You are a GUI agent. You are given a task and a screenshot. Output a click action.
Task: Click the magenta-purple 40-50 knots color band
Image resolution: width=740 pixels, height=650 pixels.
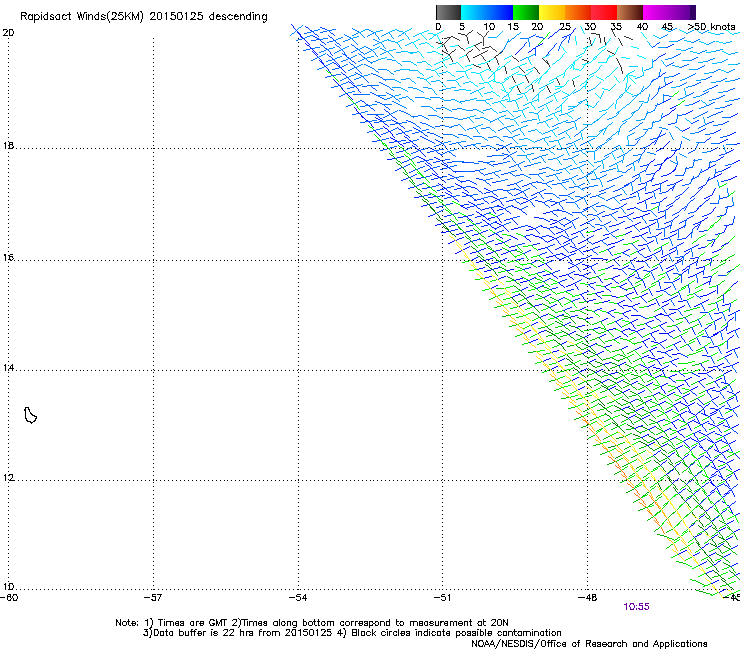669,12
